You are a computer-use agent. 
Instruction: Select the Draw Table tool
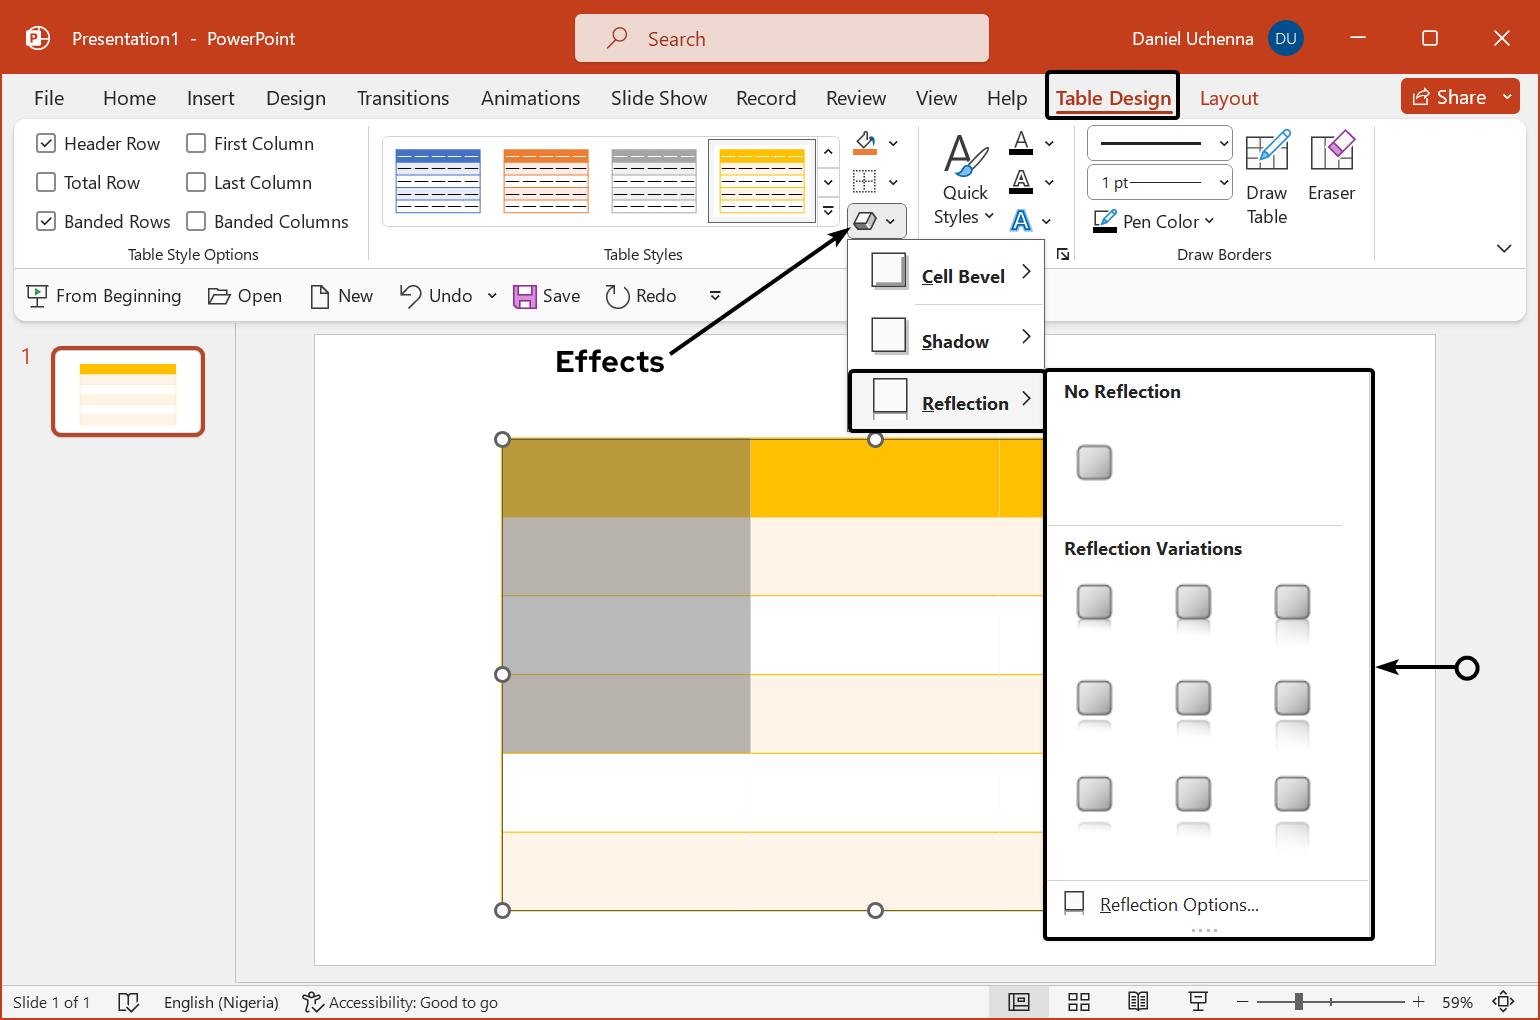pyautogui.click(x=1266, y=178)
